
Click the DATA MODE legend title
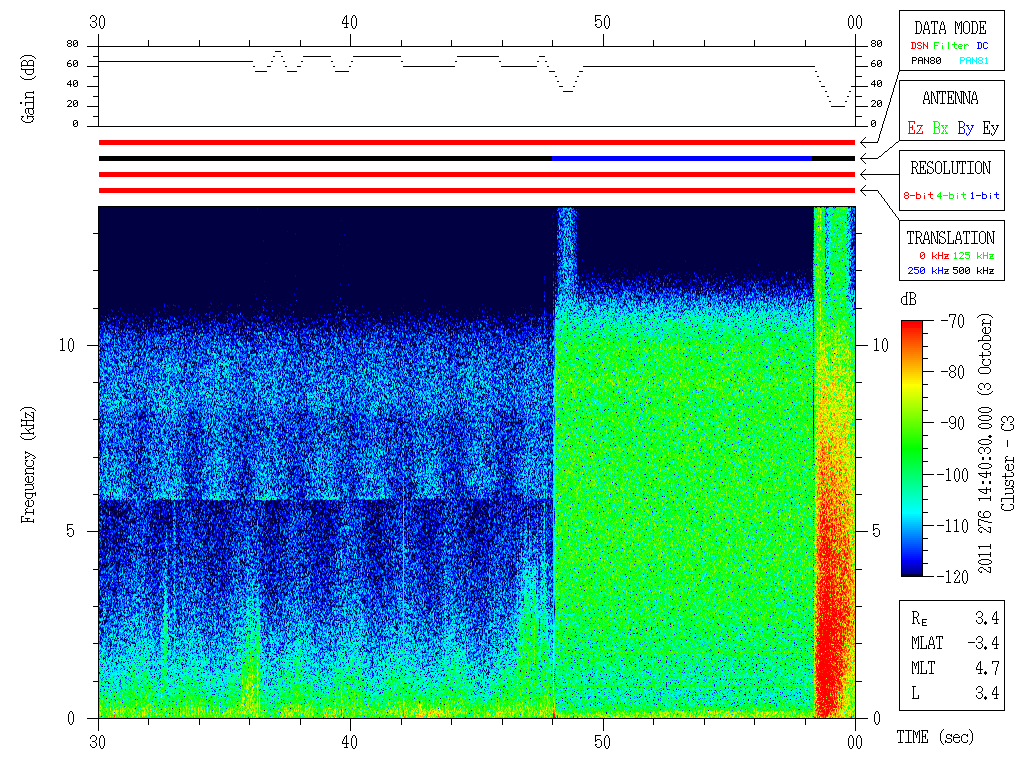950,28
